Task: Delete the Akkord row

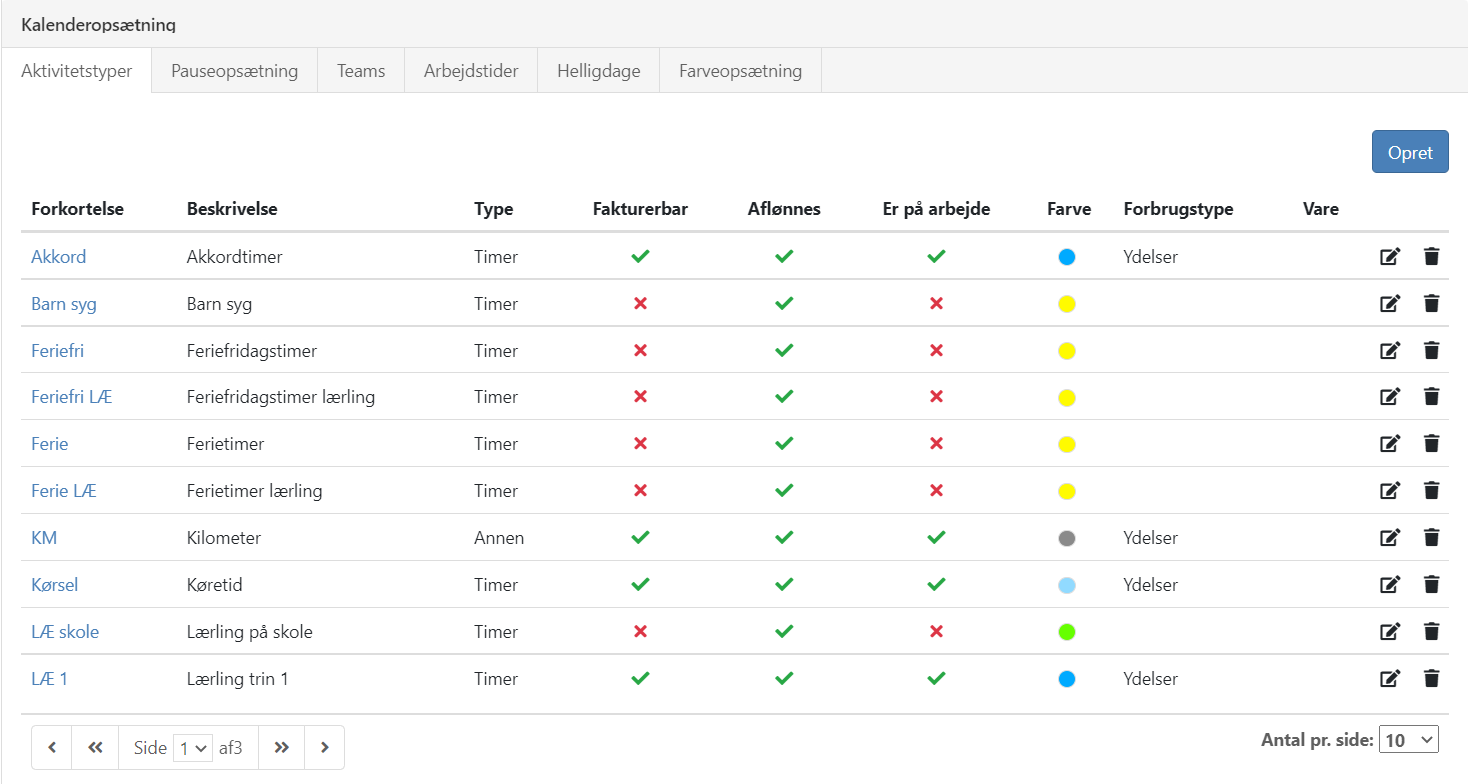Action: pyautogui.click(x=1431, y=257)
